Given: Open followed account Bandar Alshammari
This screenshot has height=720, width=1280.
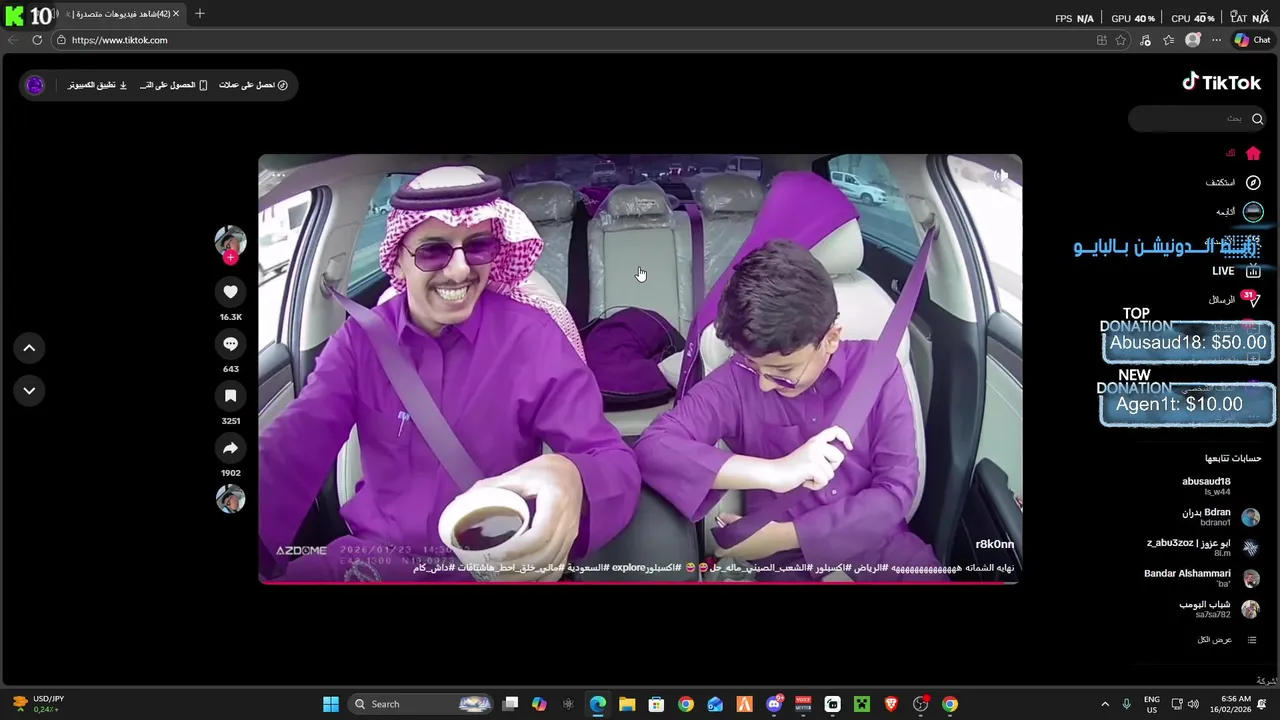Looking at the screenshot, I should point(1203,578).
